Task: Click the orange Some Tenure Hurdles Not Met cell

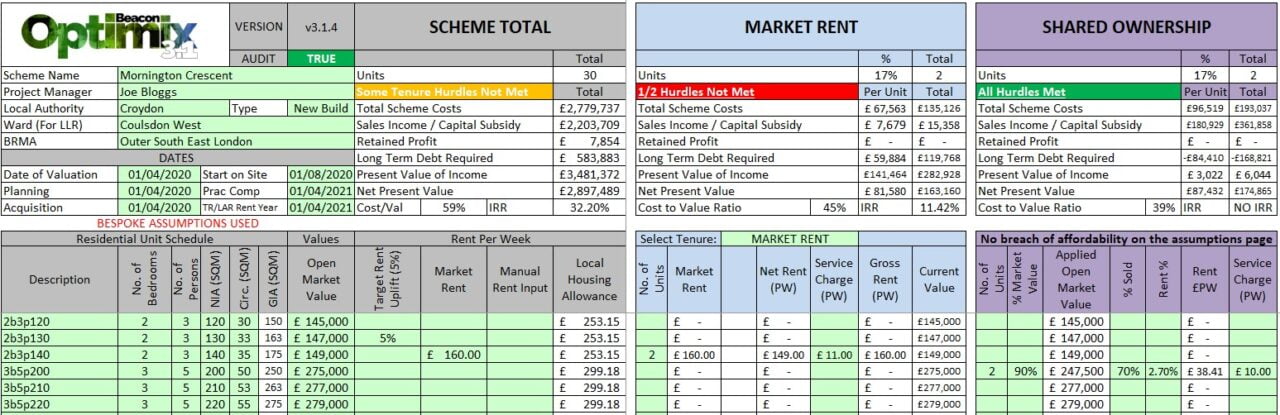Action: pos(454,92)
